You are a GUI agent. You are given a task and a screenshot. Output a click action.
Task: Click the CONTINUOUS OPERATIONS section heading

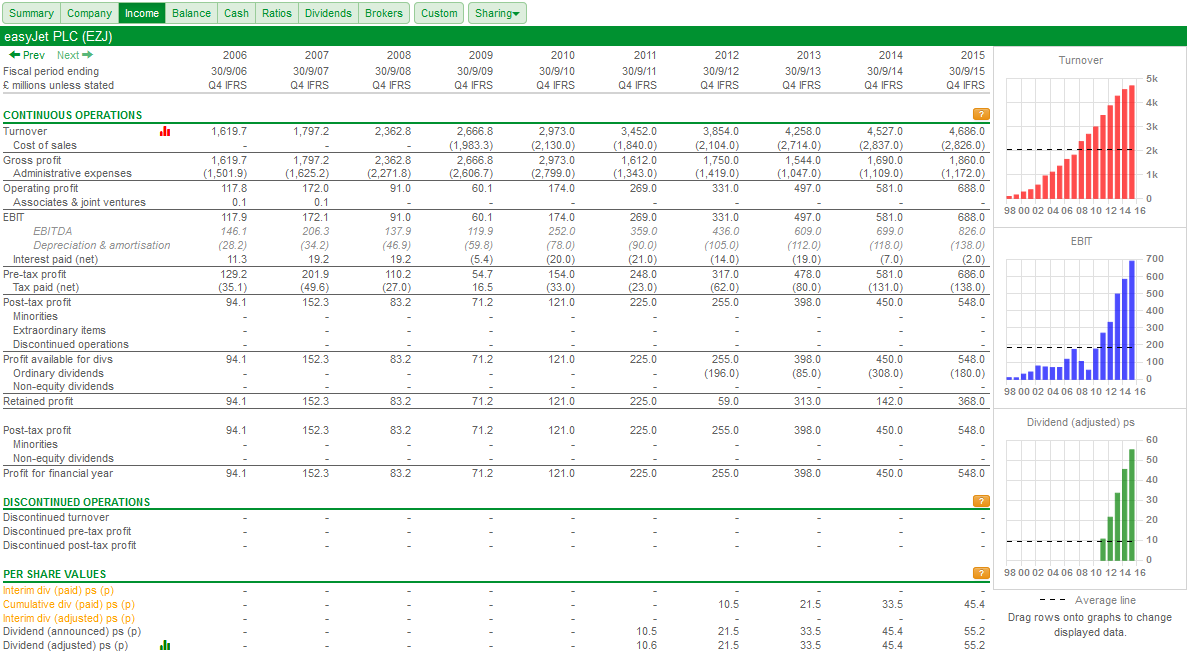tap(73, 115)
